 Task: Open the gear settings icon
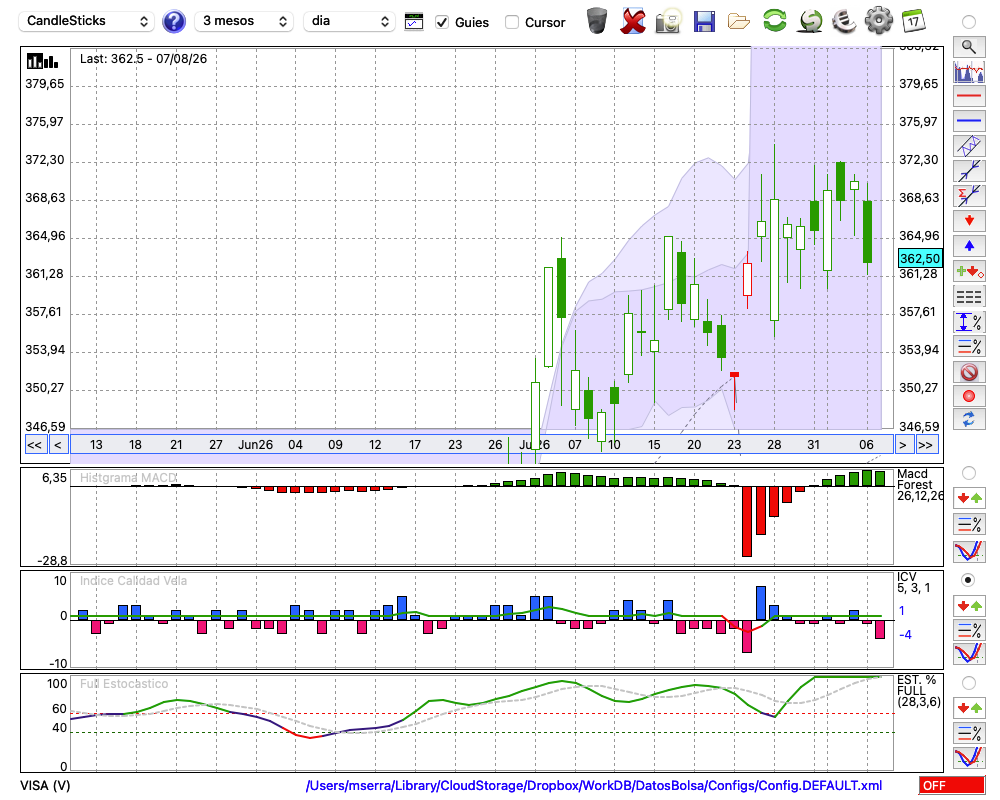pos(878,20)
